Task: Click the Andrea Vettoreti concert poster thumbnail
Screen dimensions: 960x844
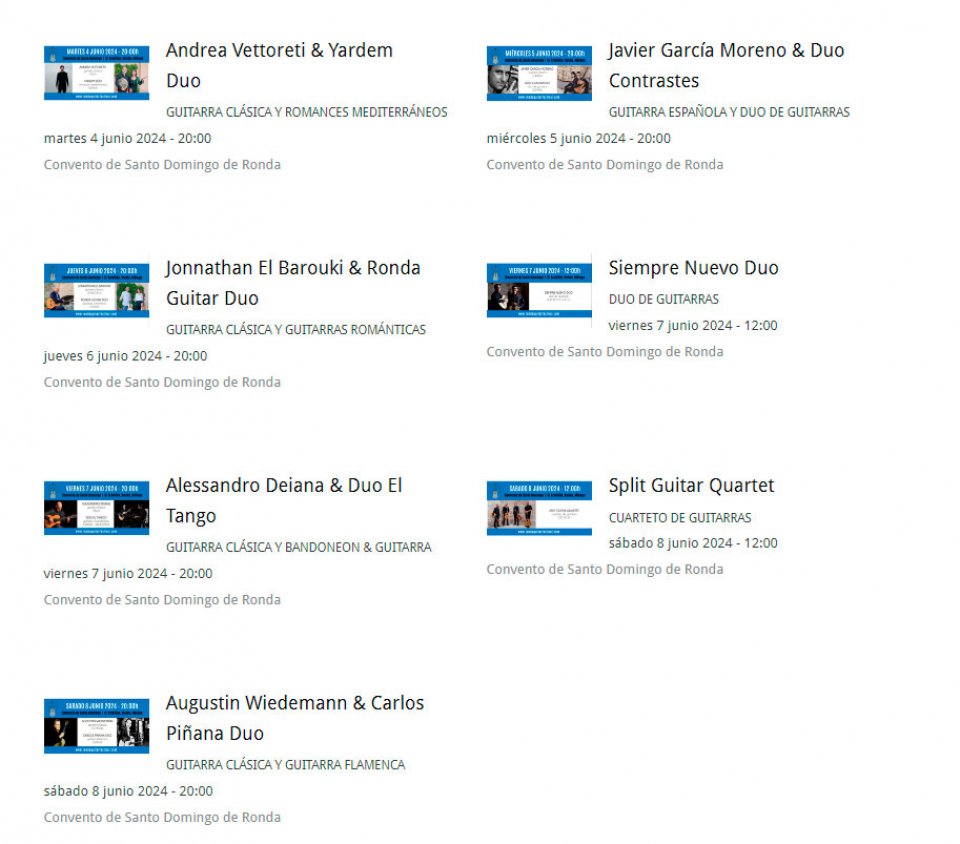Action: pyautogui.click(x=97, y=73)
